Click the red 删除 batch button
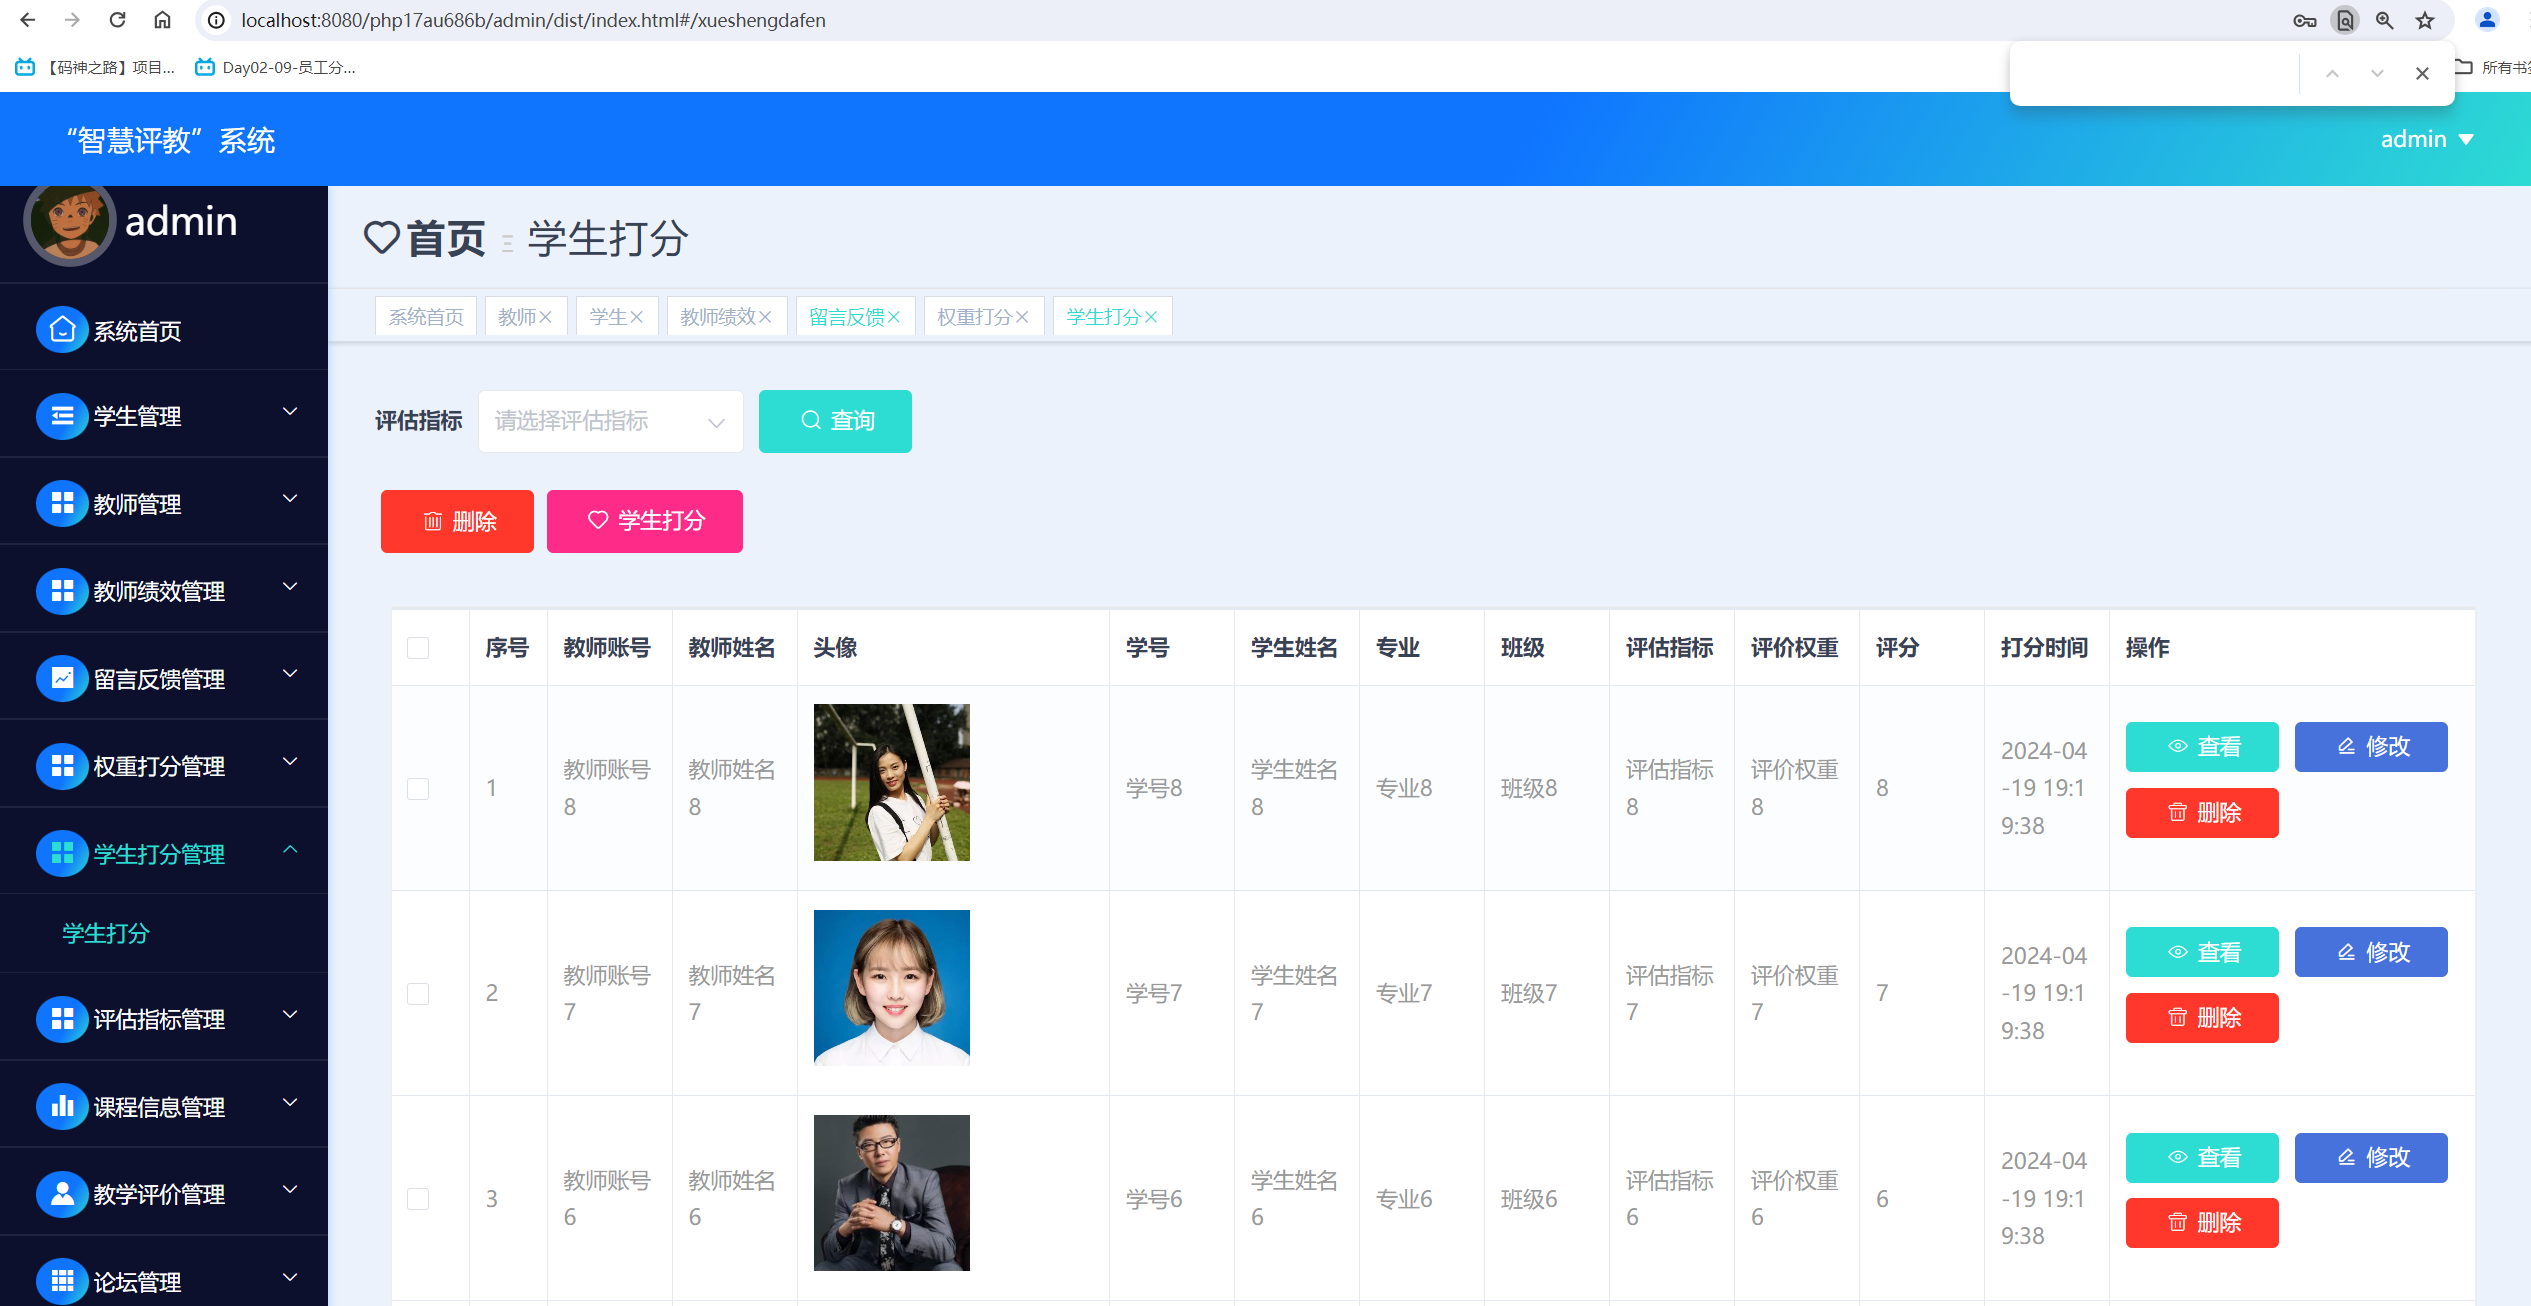The height and width of the screenshot is (1306, 2531). tap(457, 521)
